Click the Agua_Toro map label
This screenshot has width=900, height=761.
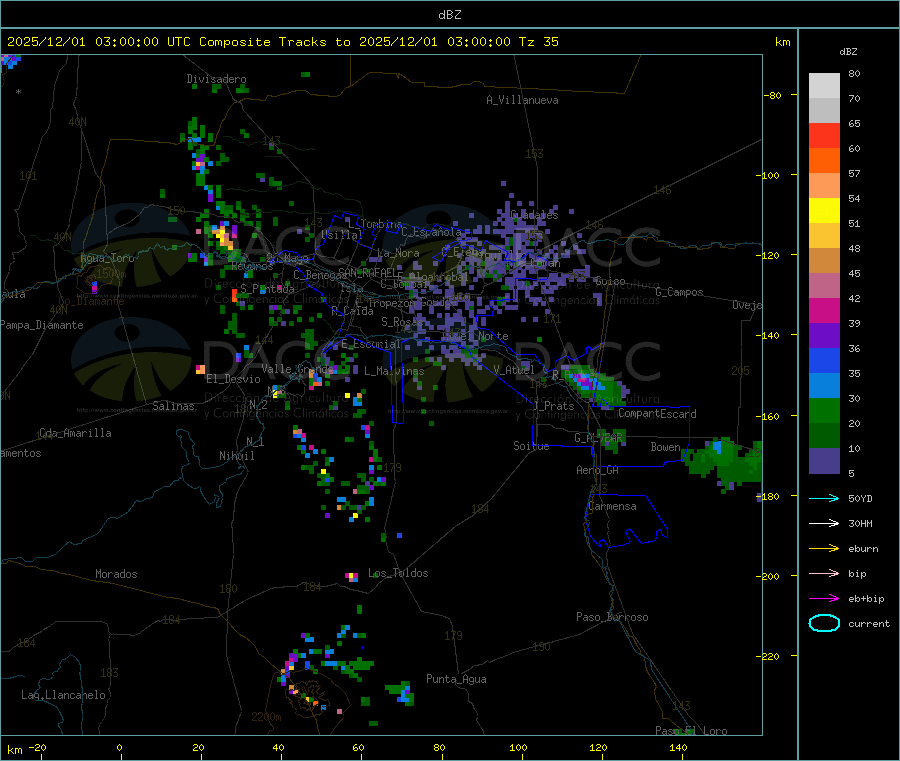pyautogui.click(x=107, y=258)
